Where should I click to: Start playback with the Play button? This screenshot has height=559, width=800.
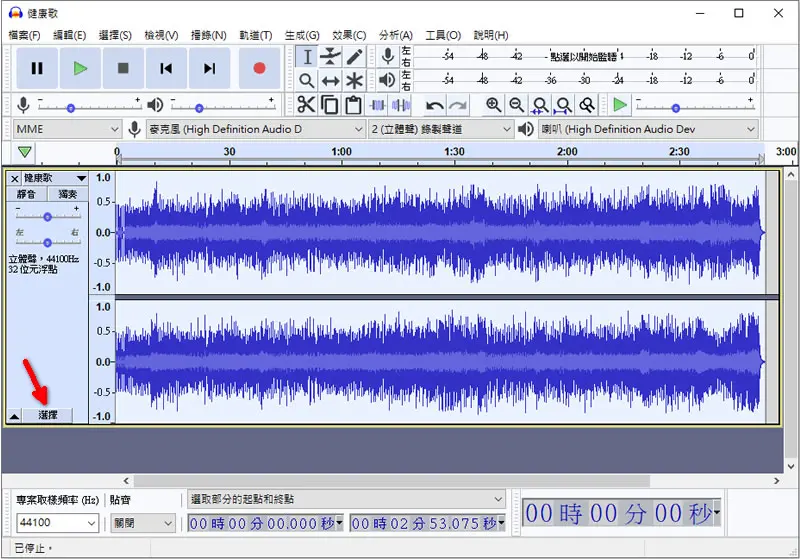pyautogui.click(x=80, y=68)
